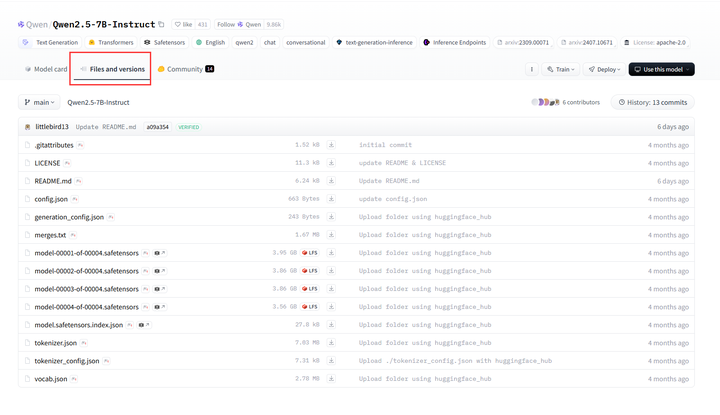The image size is (720, 415).
Task: Copy model name icon next to Qwen2.5-7B-Instruct
Action: (x=161, y=24)
